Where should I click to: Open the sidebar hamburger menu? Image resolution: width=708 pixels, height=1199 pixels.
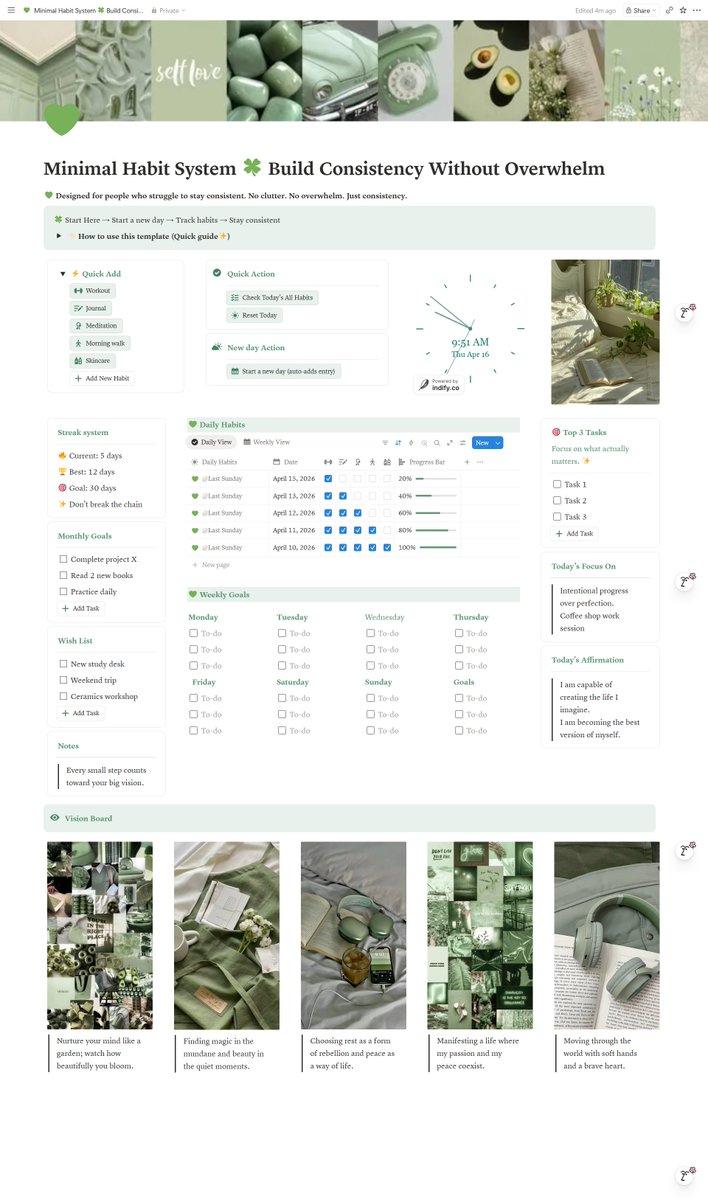tap(11, 10)
